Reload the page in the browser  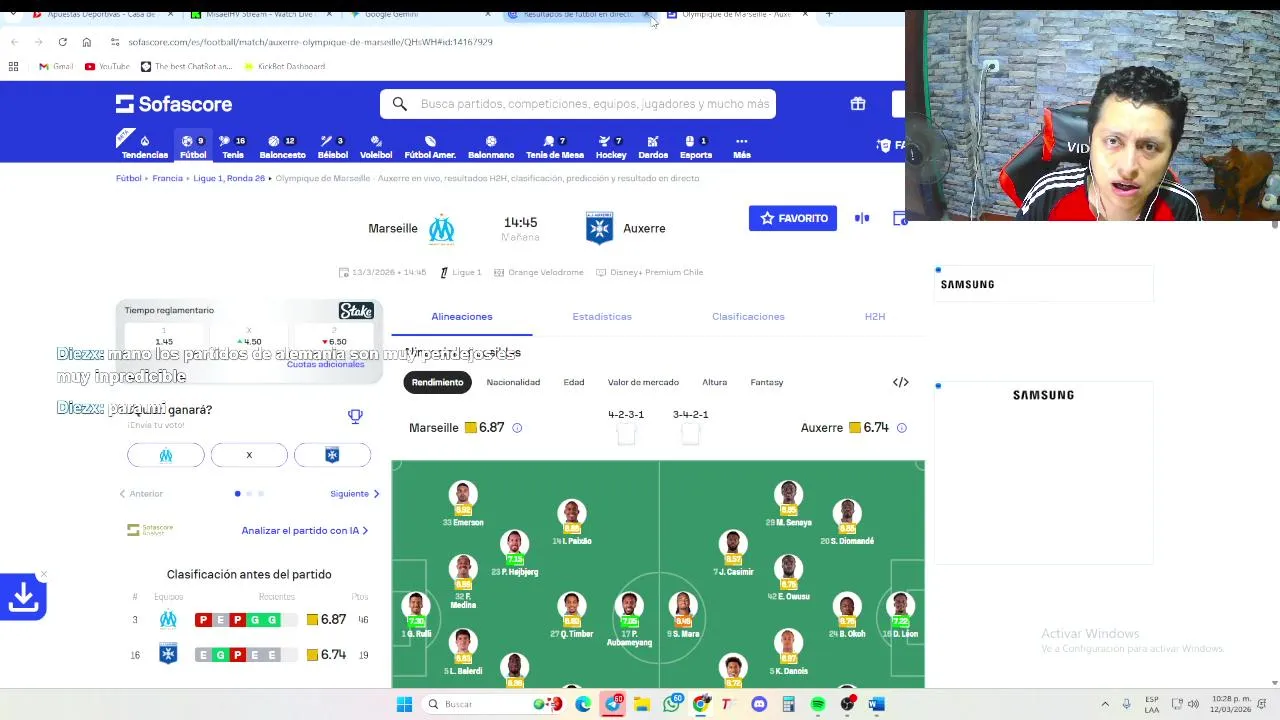pos(62,42)
